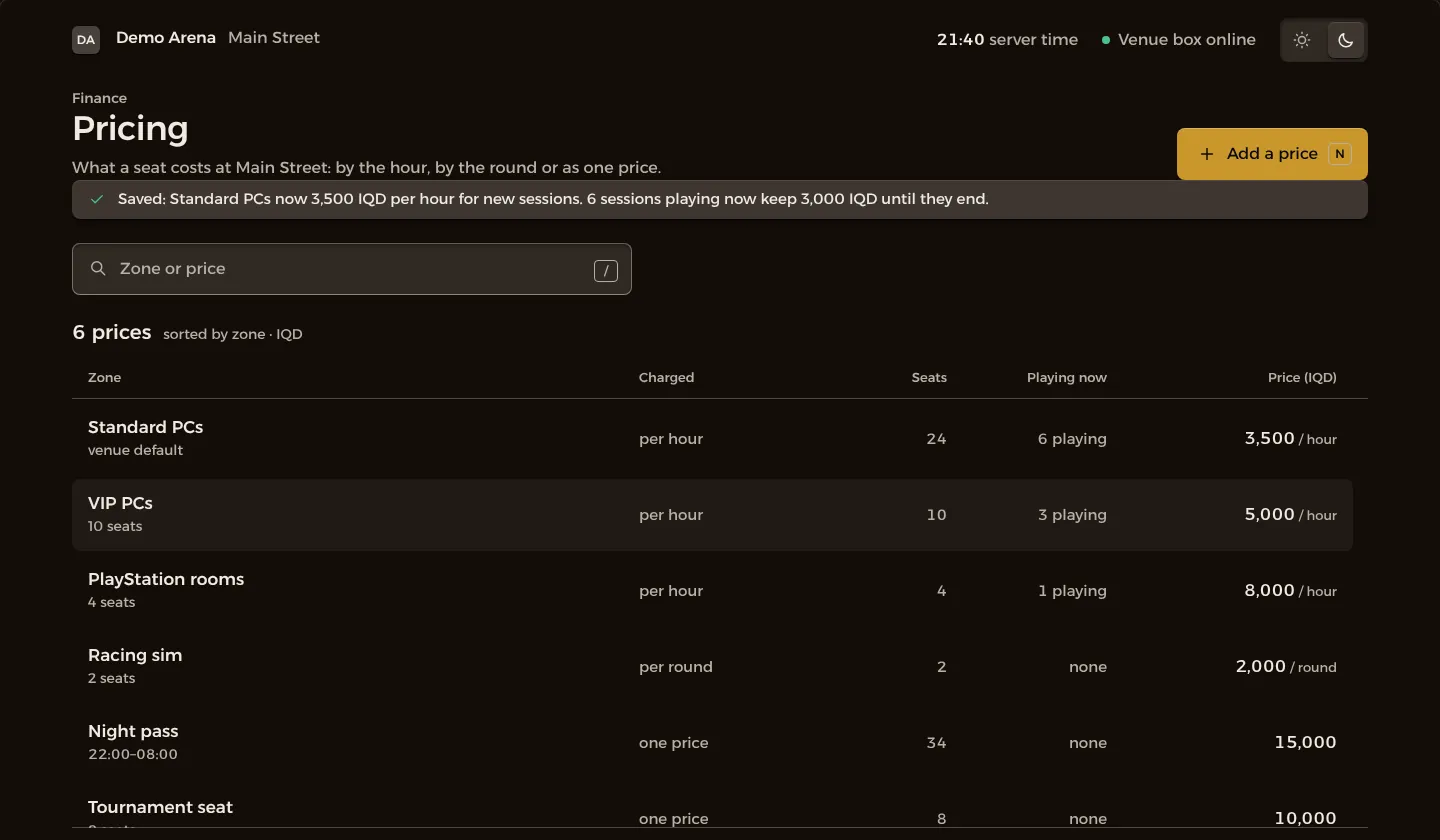Switch to dark theme moon icon
Screen dimensions: 1440x840
point(1346,40)
